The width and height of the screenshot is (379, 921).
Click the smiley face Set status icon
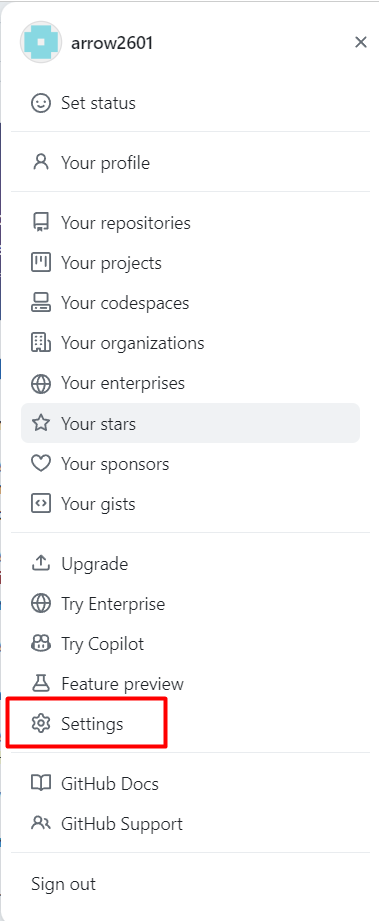(x=41, y=103)
